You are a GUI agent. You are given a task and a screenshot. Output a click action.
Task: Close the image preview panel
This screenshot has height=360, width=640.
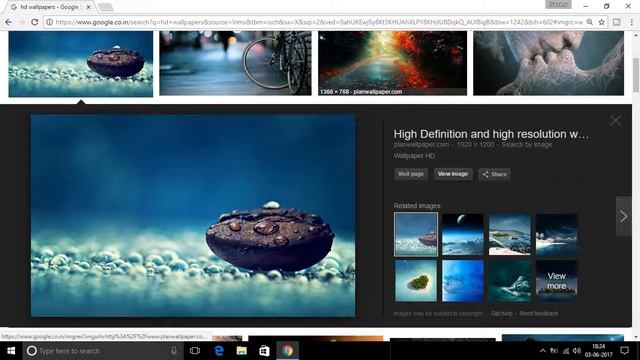[x=615, y=120]
